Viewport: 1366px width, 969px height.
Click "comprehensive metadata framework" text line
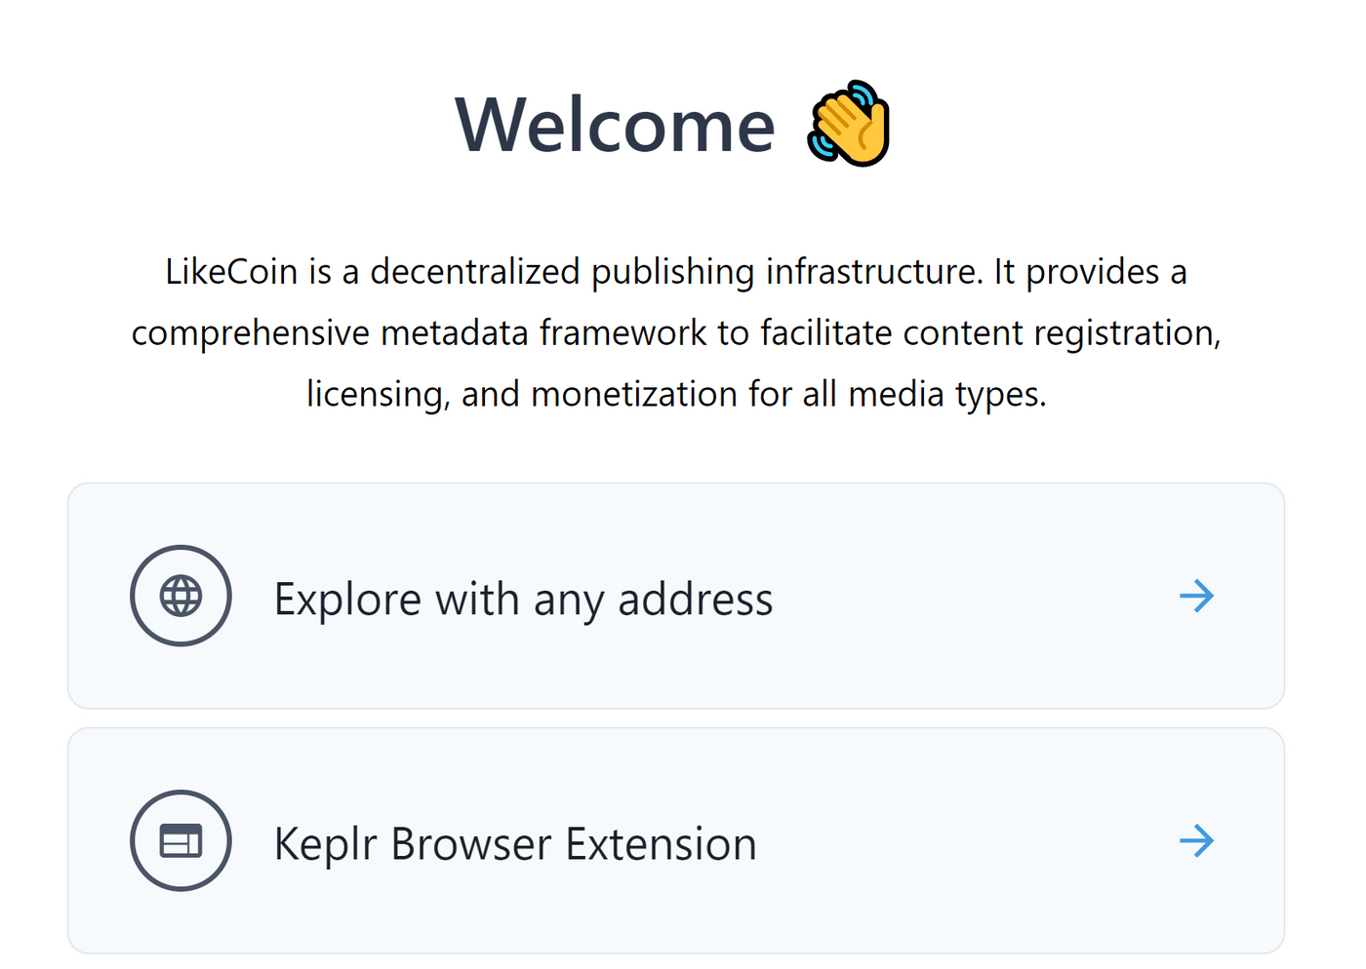(x=676, y=333)
